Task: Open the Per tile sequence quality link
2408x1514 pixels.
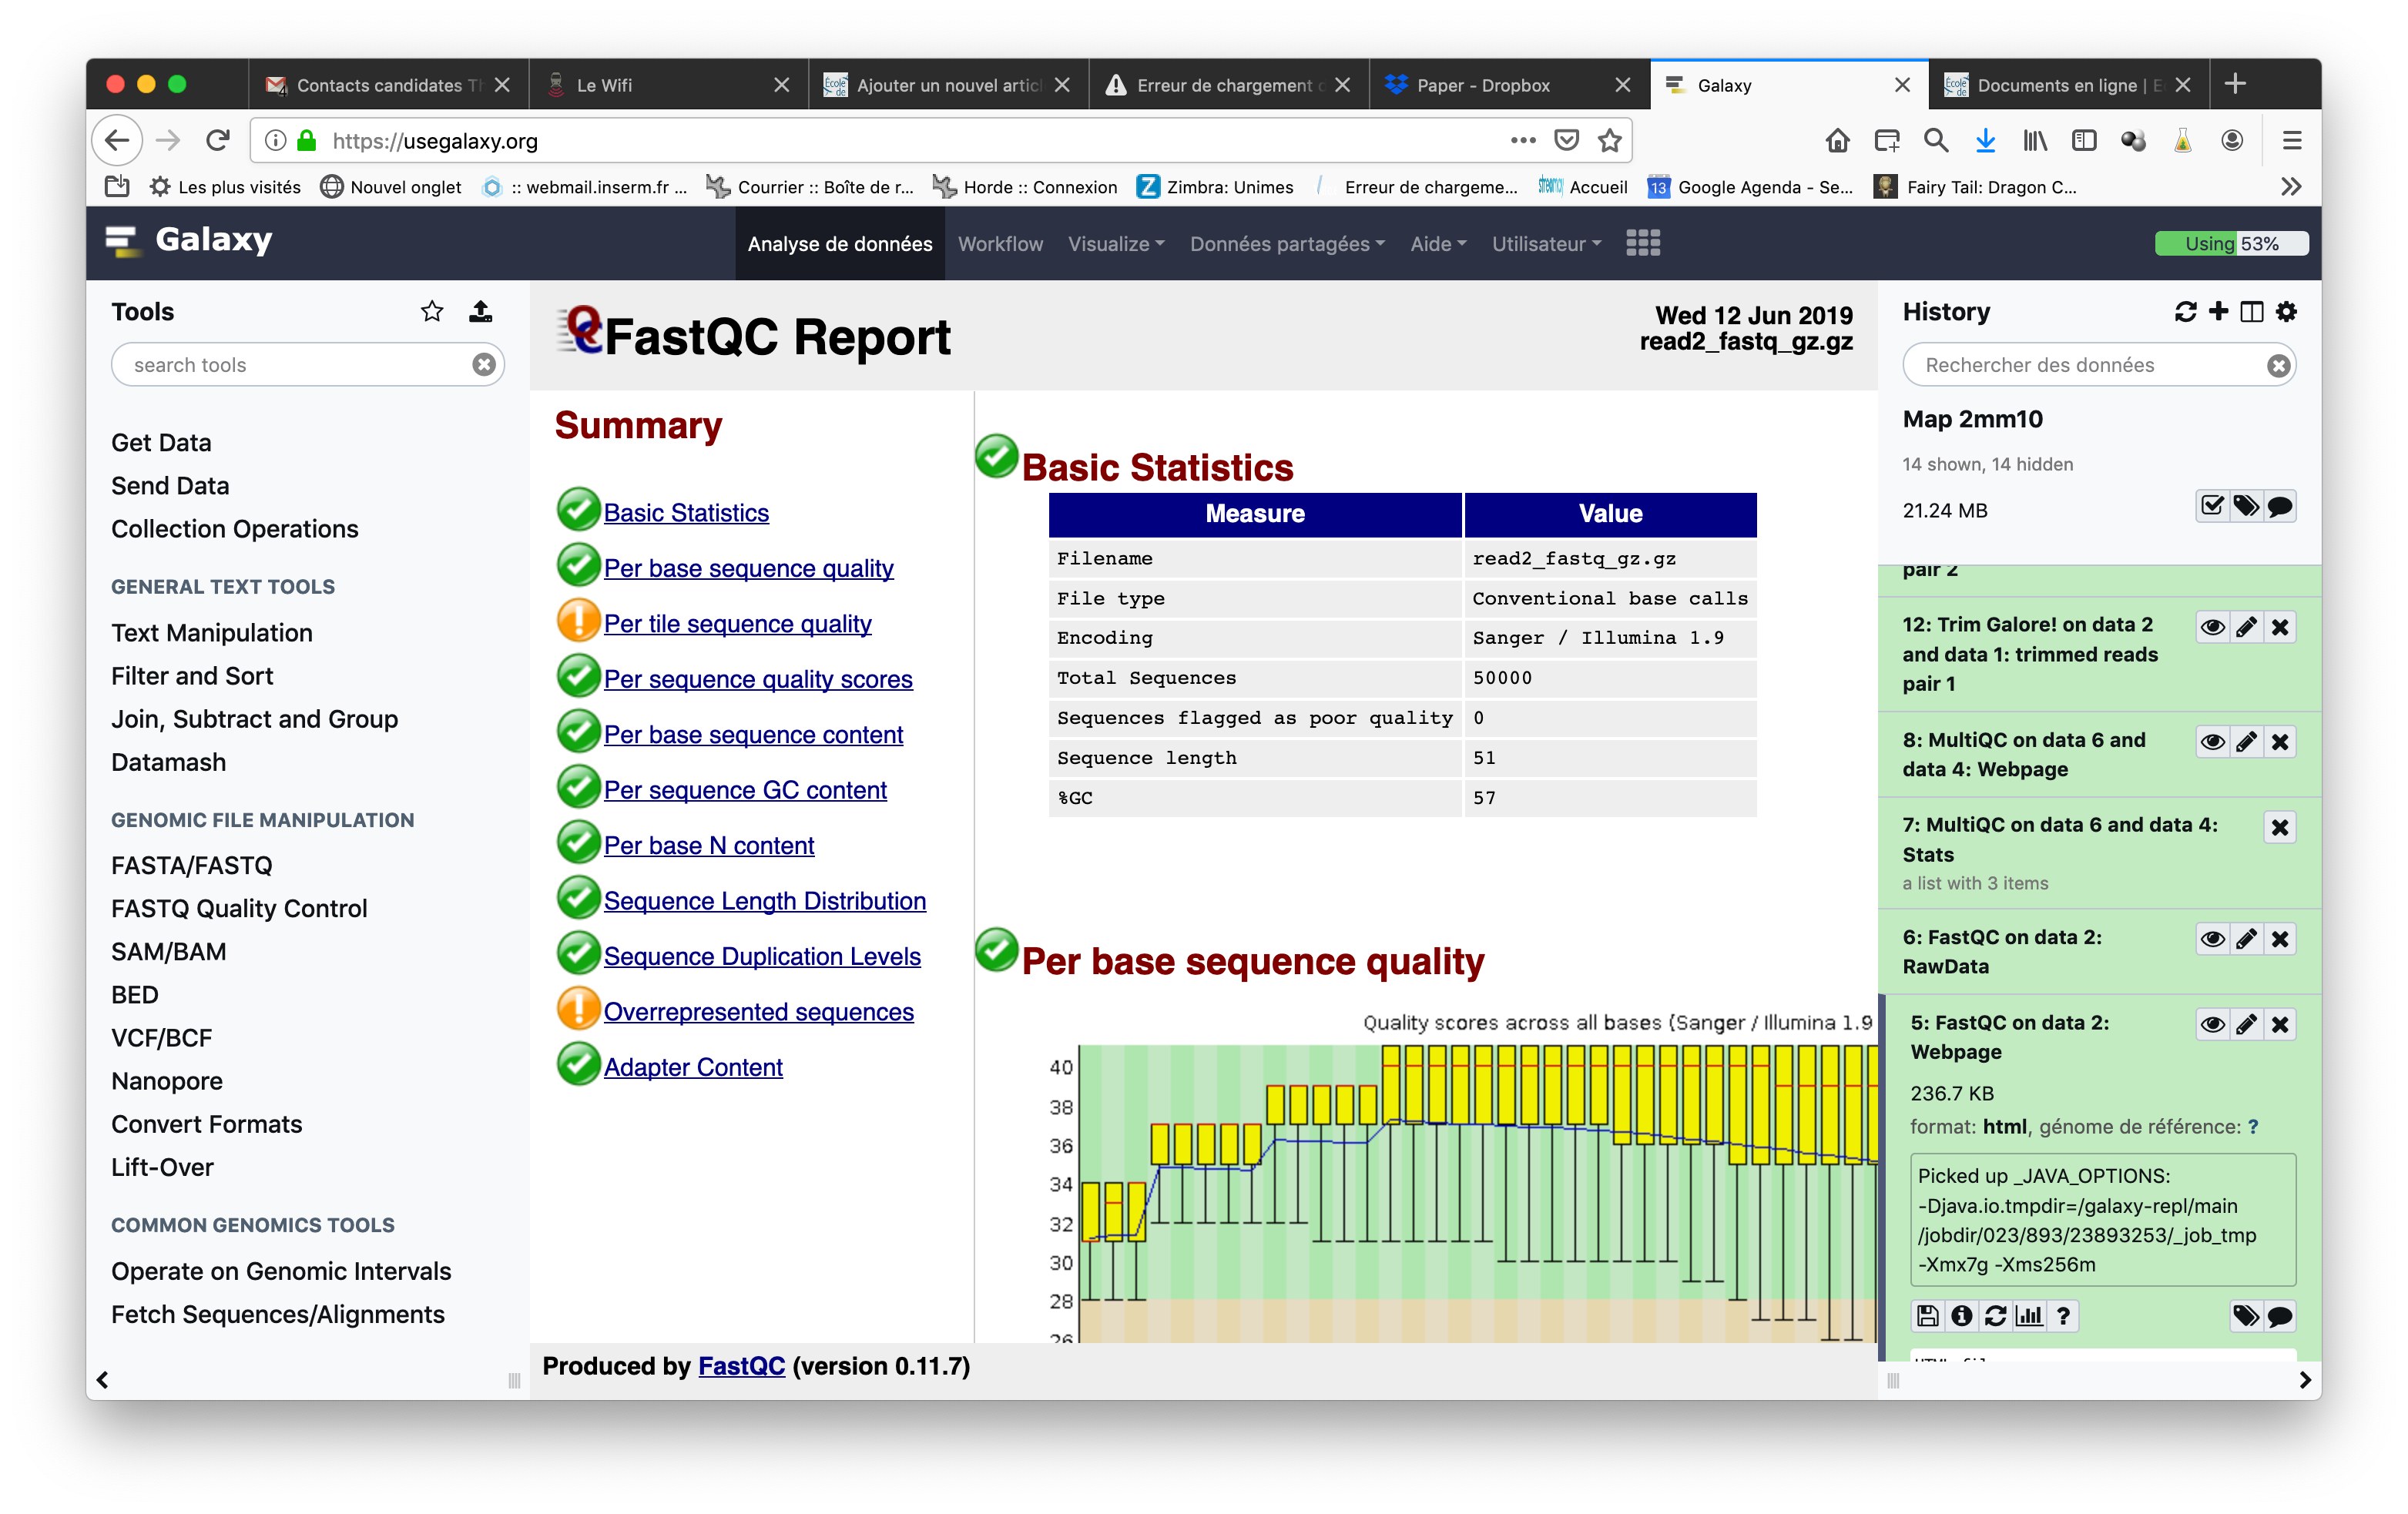Action: 737,623
